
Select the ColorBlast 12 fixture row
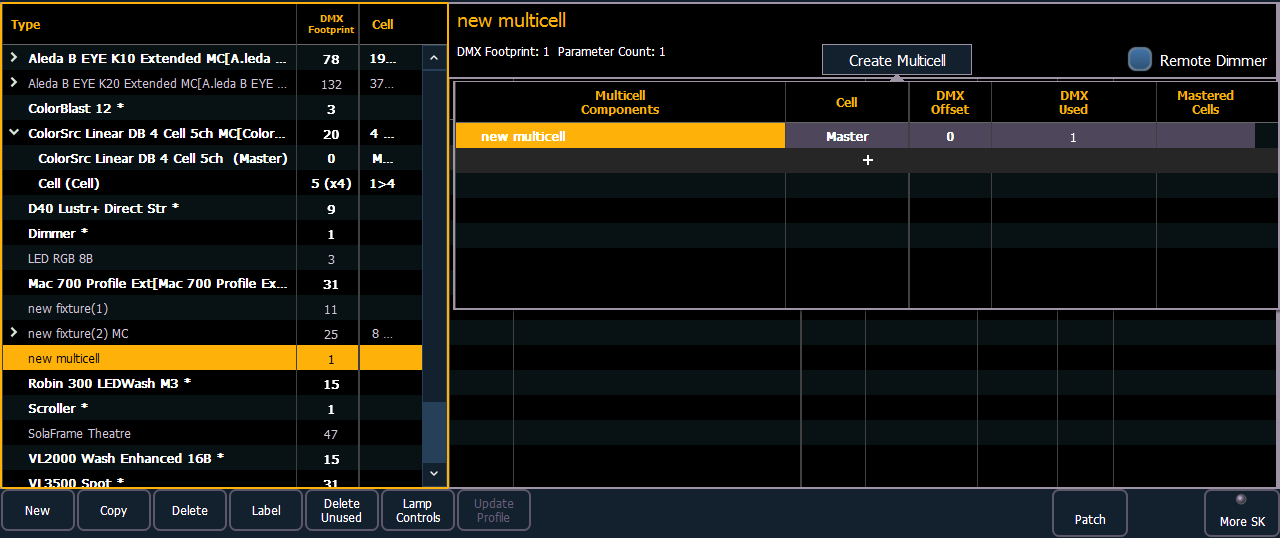212,109
